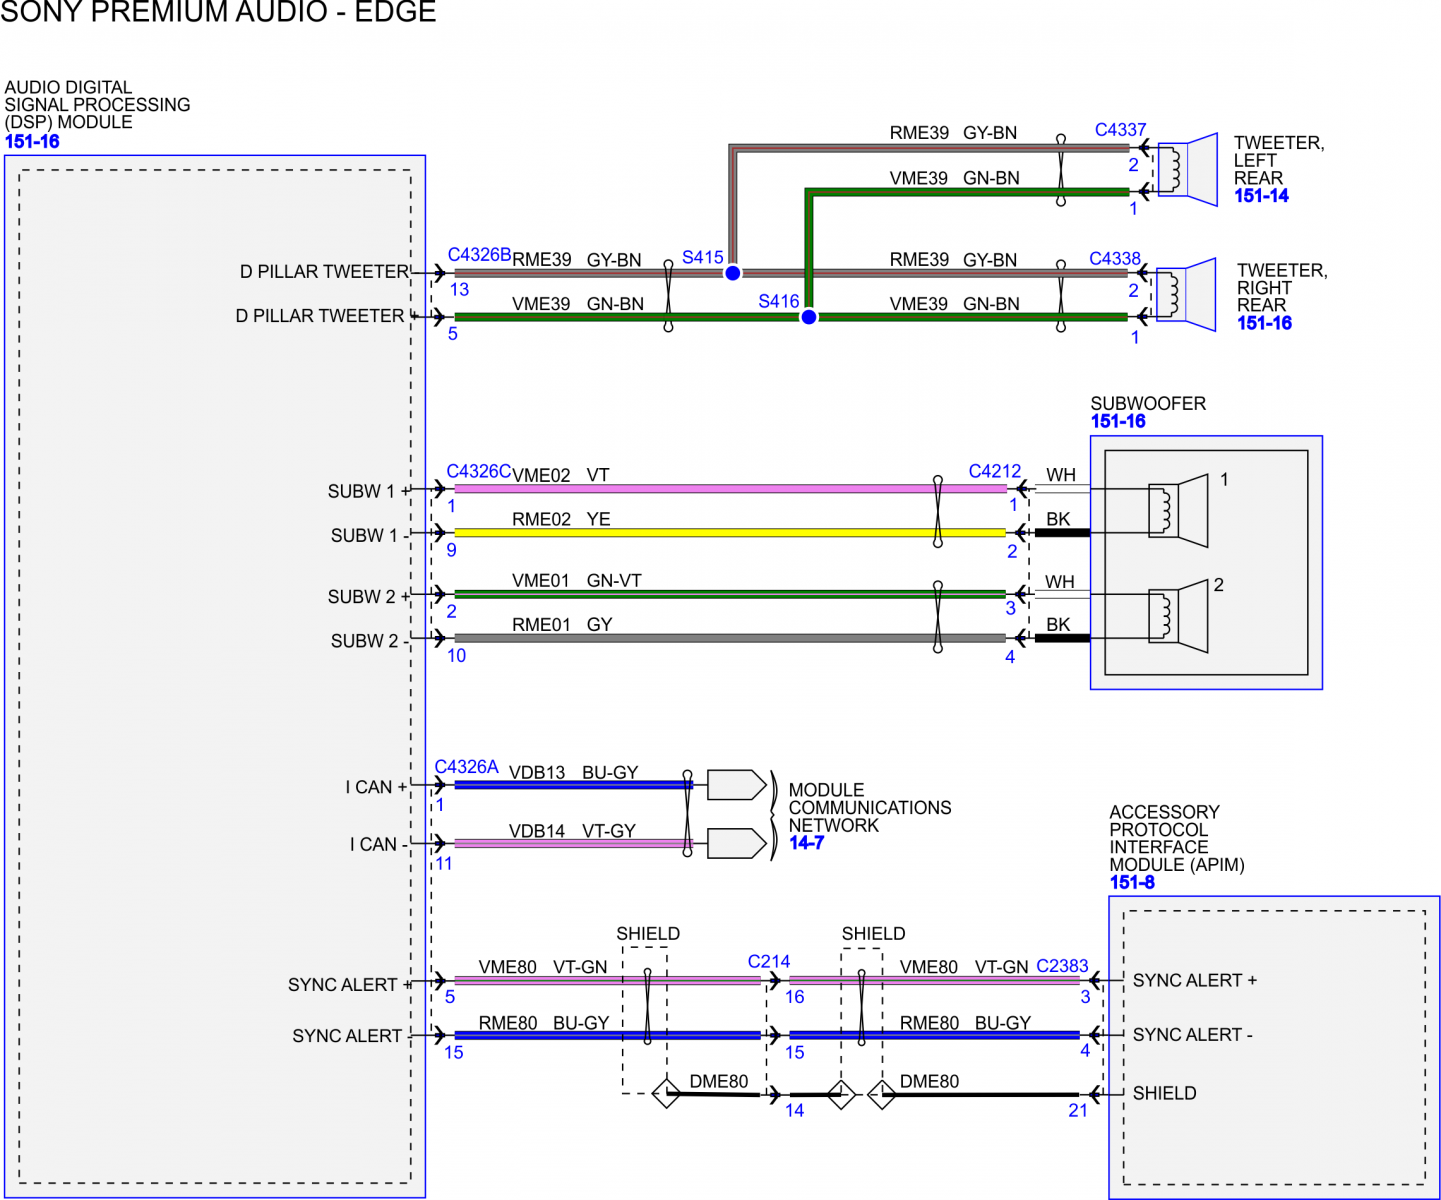This screenshot has height=1200, width=1441.
Task: Select the RME01 GY wire label
Action: [562, 624]
